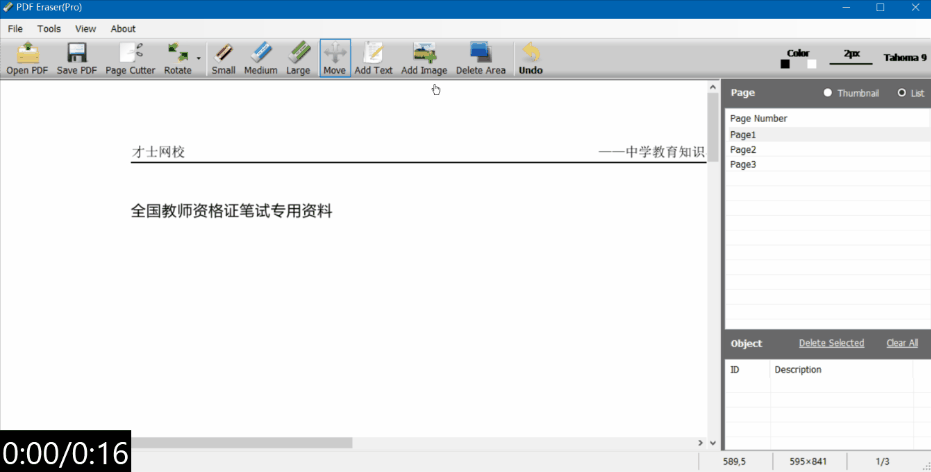Select the Add Text tool
Screen dimensions: 931x472
tap(373, 58)
